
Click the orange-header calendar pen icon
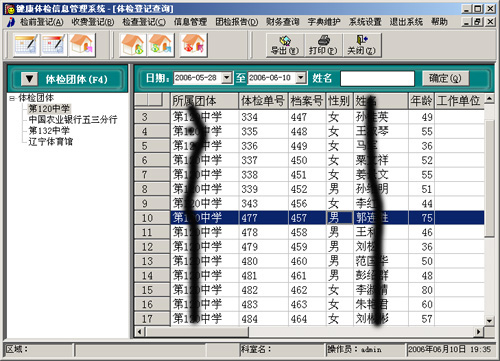[x=26, y=45]
